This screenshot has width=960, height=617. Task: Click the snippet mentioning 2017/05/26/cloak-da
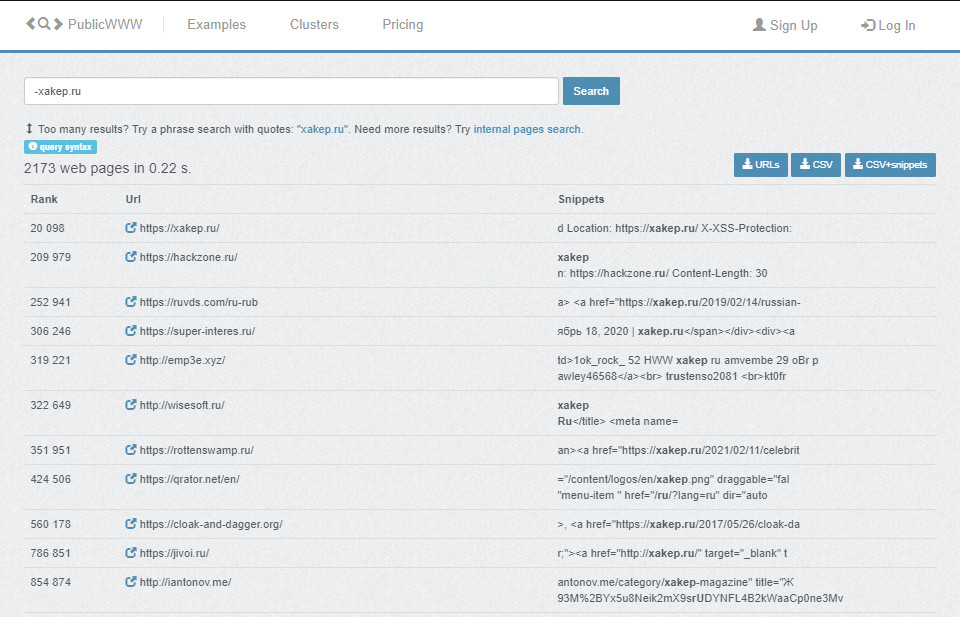678,525
